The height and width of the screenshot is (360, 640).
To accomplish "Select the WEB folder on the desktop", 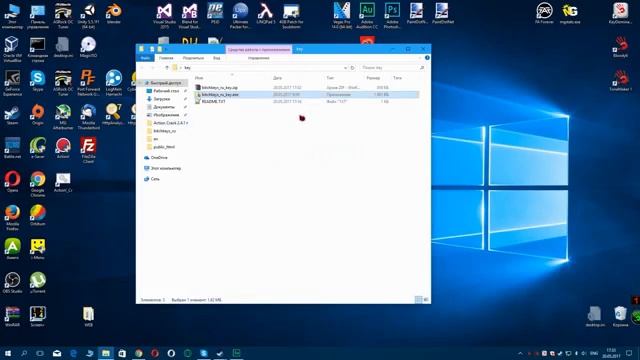I will (x=88, y=316).
